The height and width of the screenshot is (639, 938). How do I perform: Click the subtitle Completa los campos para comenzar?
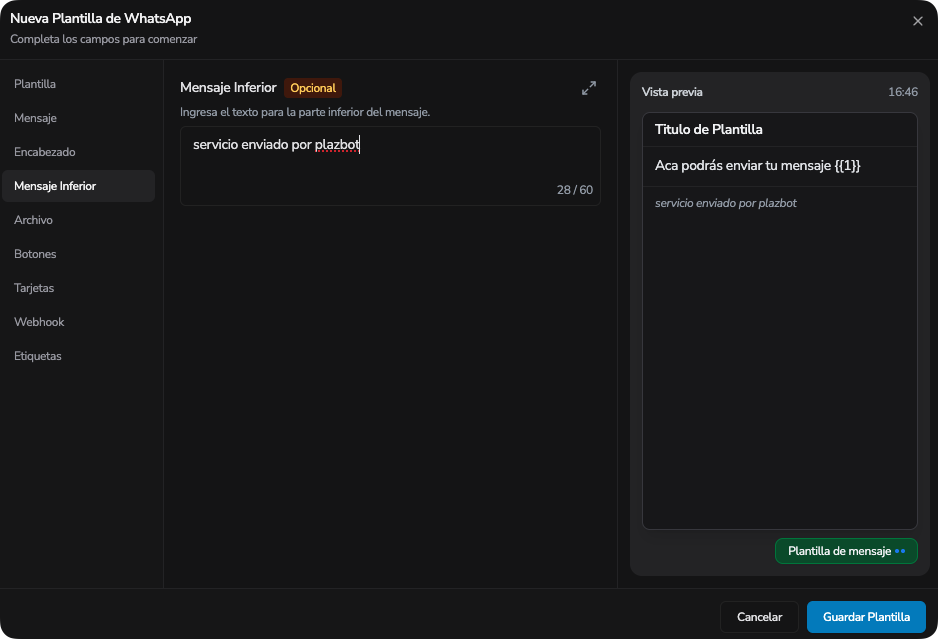click(x=103, y=39)
